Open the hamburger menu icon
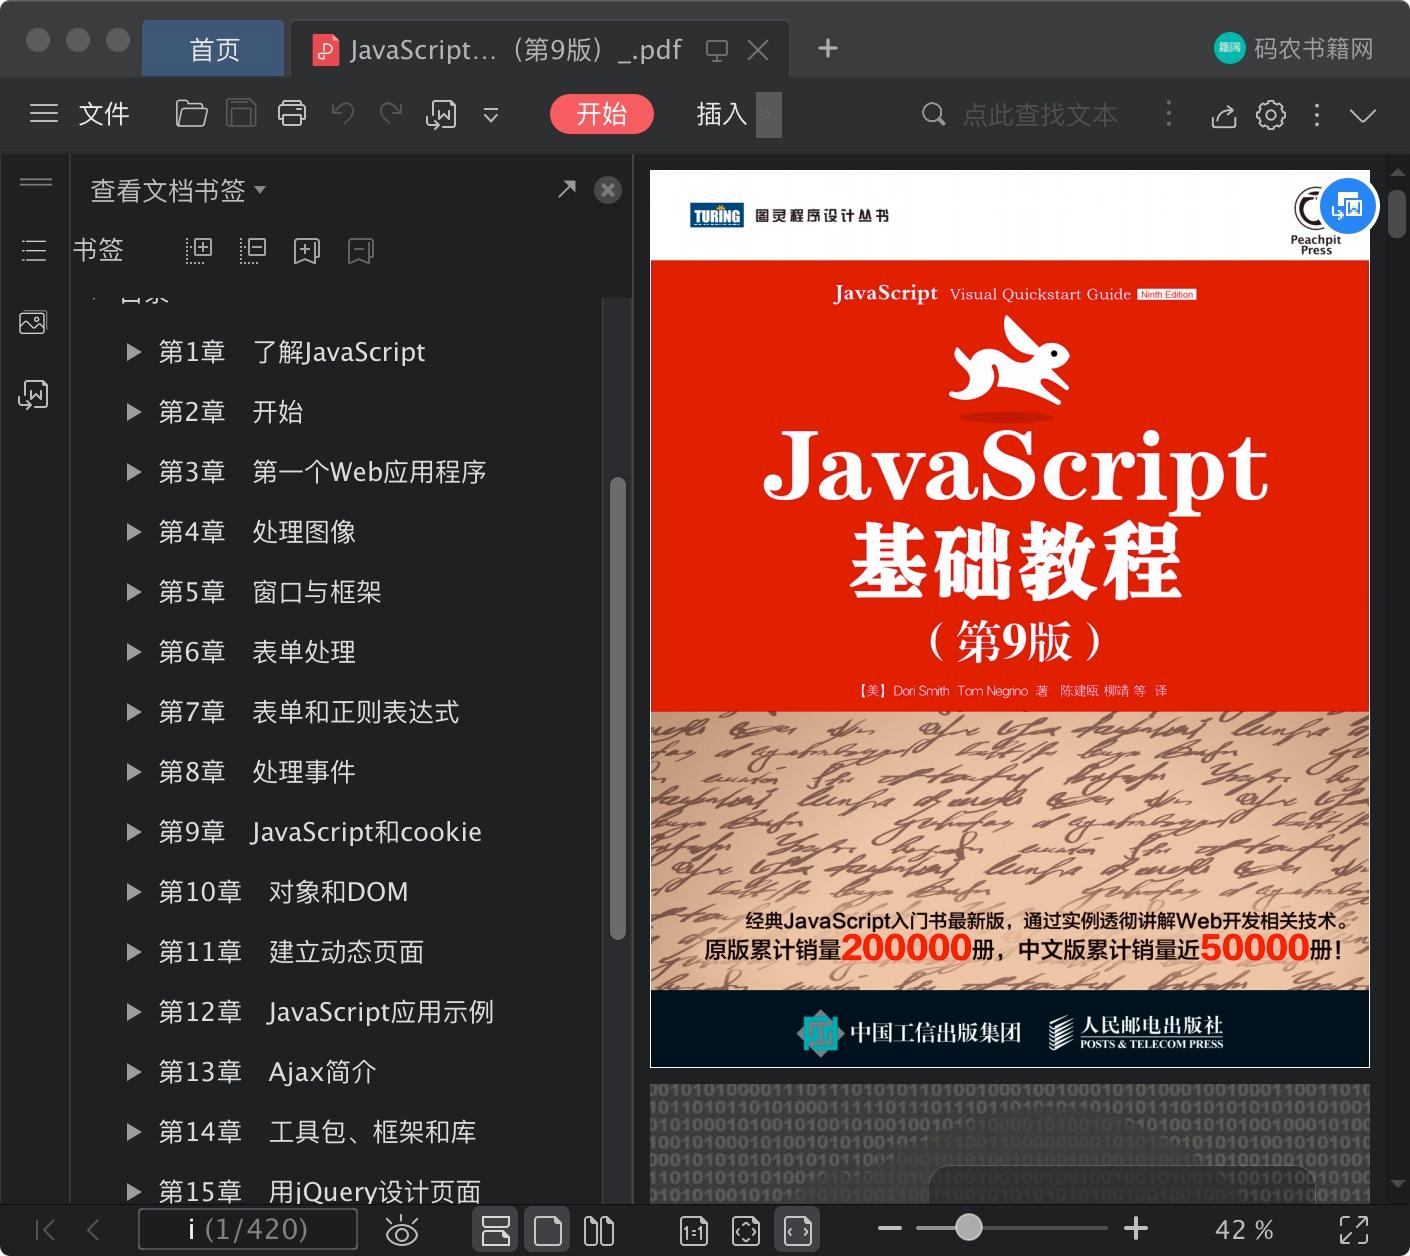This screenshot has width=1410, height=1256. pos(44,114)
